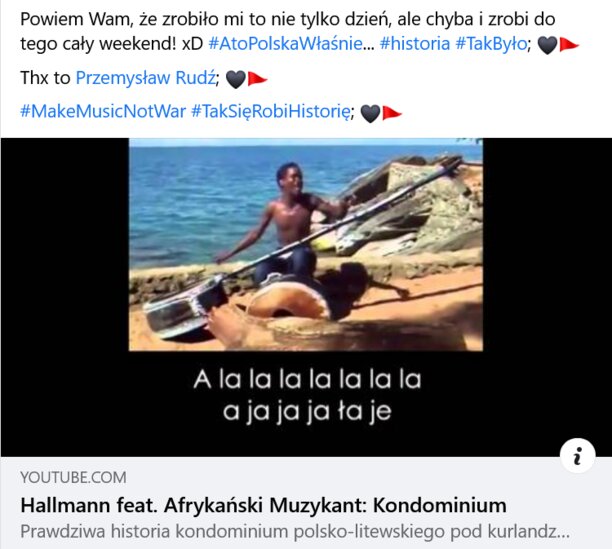This screenshot has width=612, height=549.
Task: Click the red flag after #TakSięRobiHistorię
Action: [x=391, y=112]
